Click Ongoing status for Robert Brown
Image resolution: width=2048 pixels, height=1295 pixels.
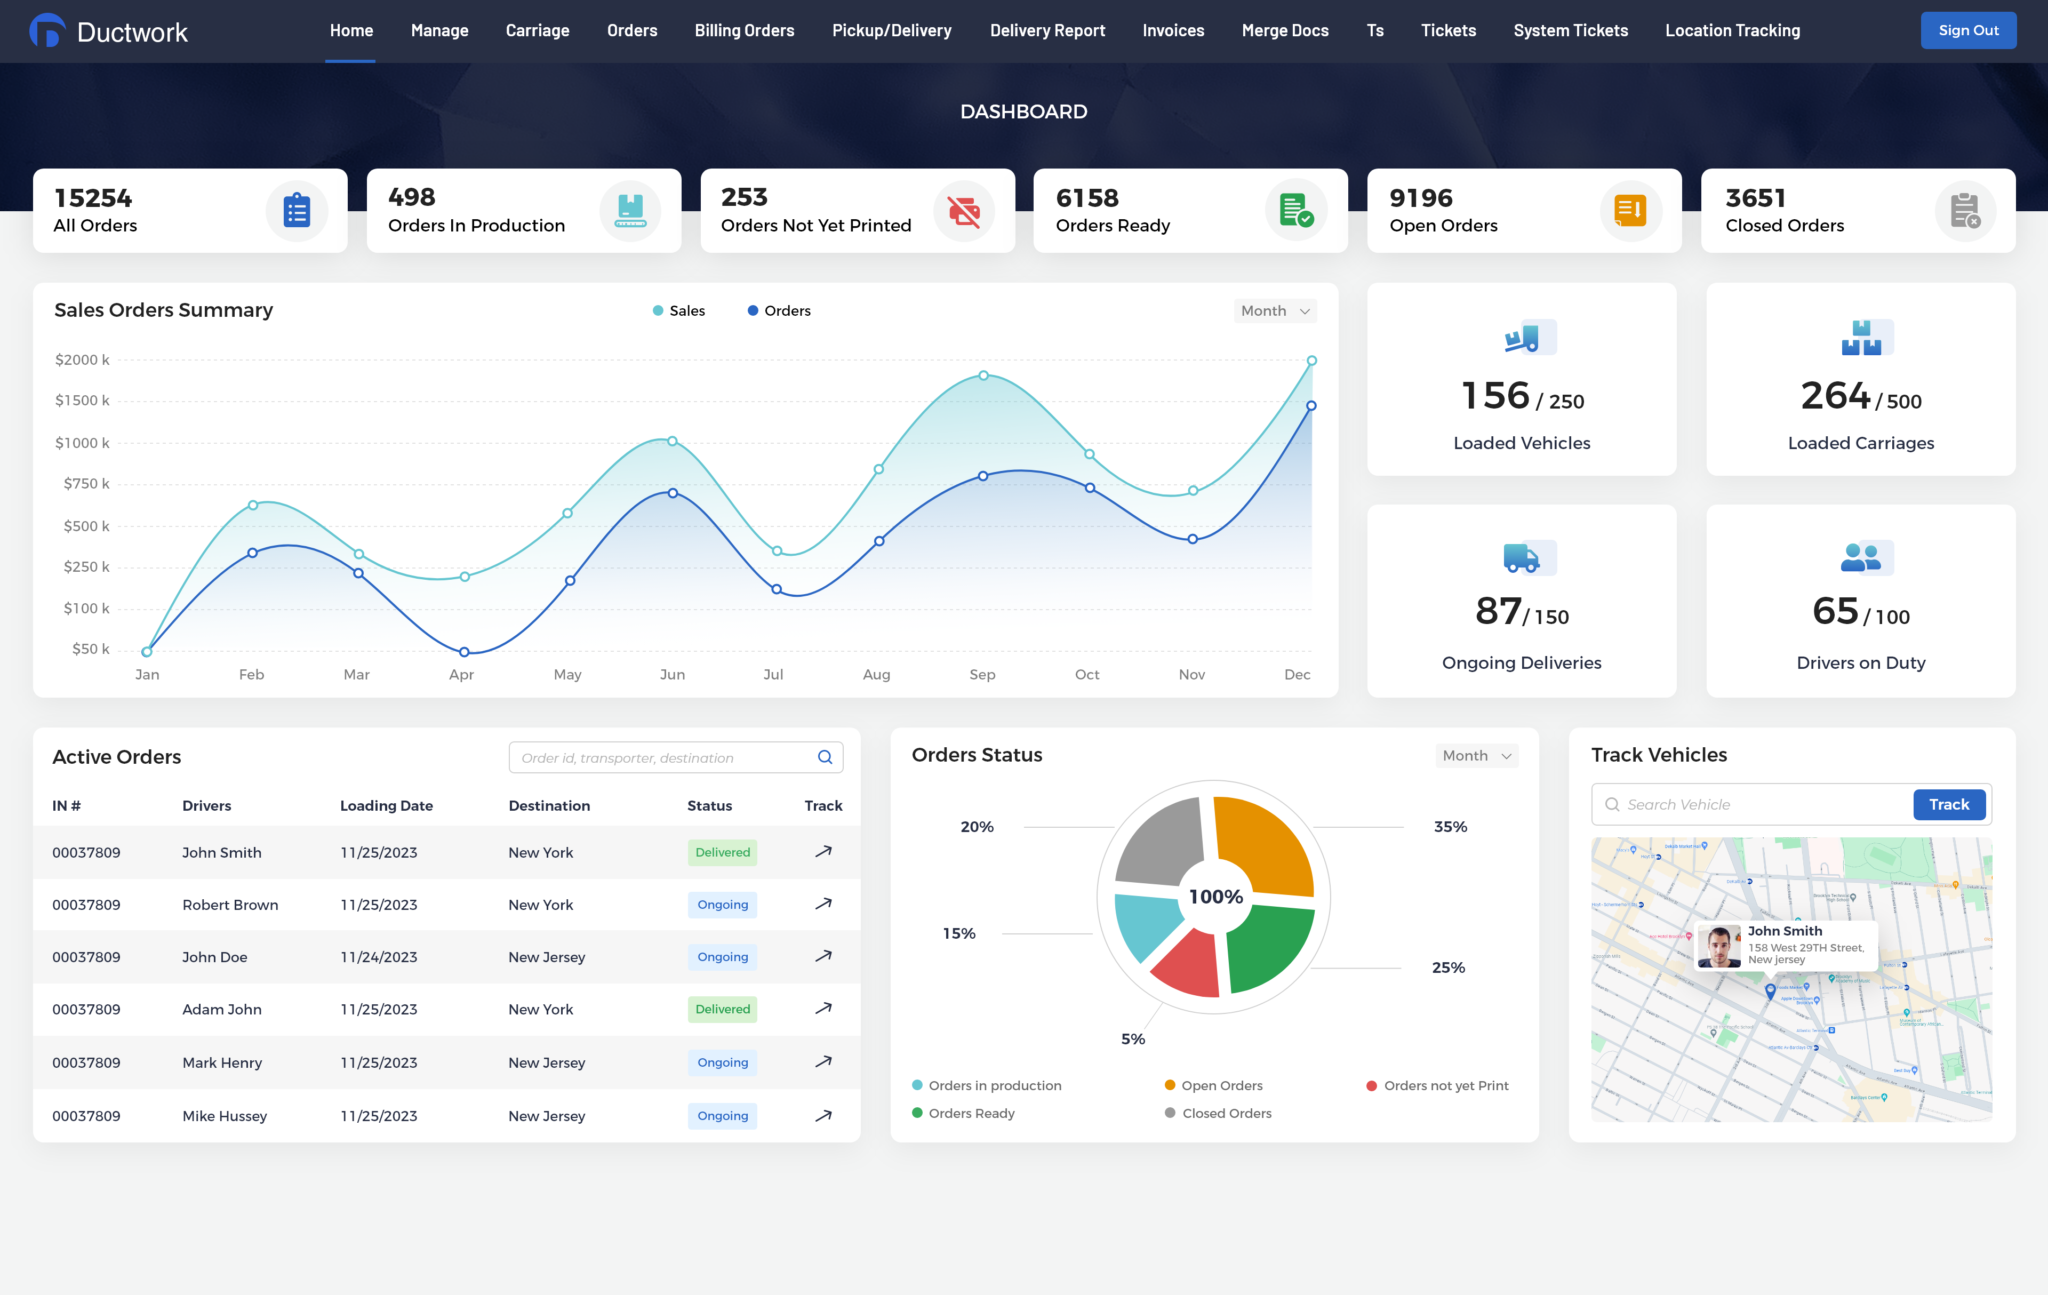[723, 905]
